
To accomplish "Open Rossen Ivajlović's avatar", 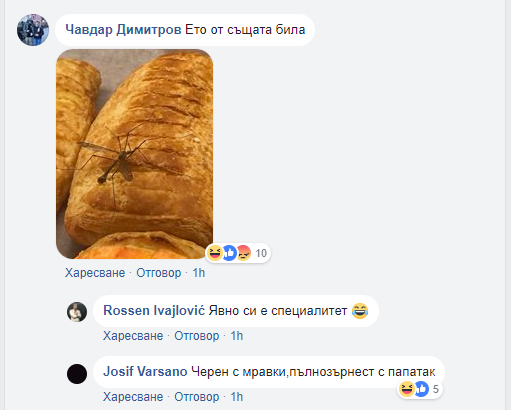I will pos(77,312).
